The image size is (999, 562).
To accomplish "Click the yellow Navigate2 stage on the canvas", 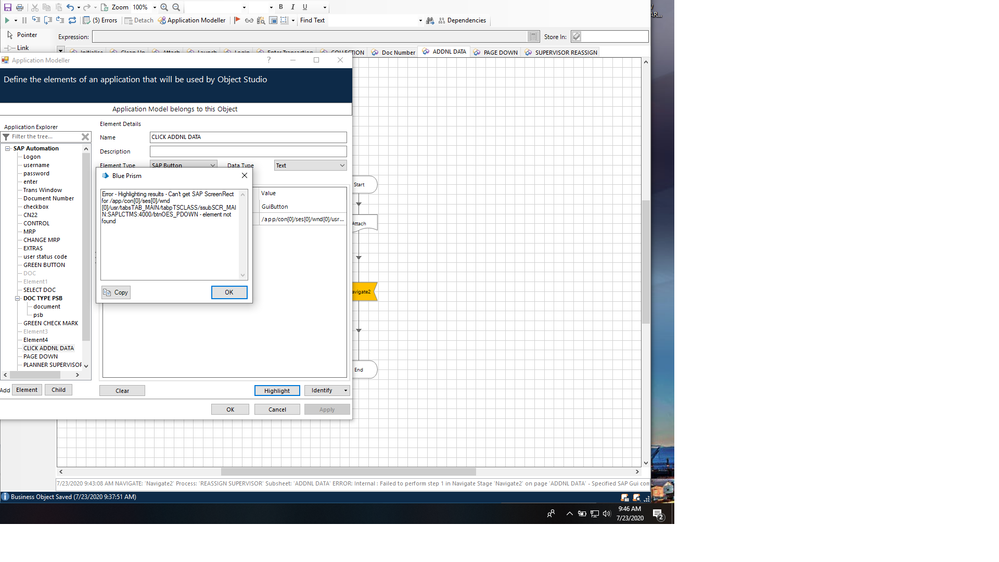I will point(364,292).
